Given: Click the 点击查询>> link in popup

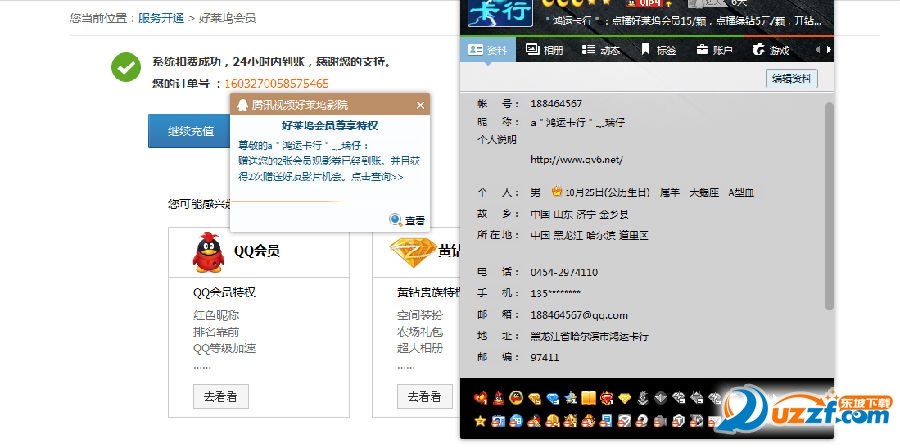Looking at the screenshot, I should [x=379, y=177].
